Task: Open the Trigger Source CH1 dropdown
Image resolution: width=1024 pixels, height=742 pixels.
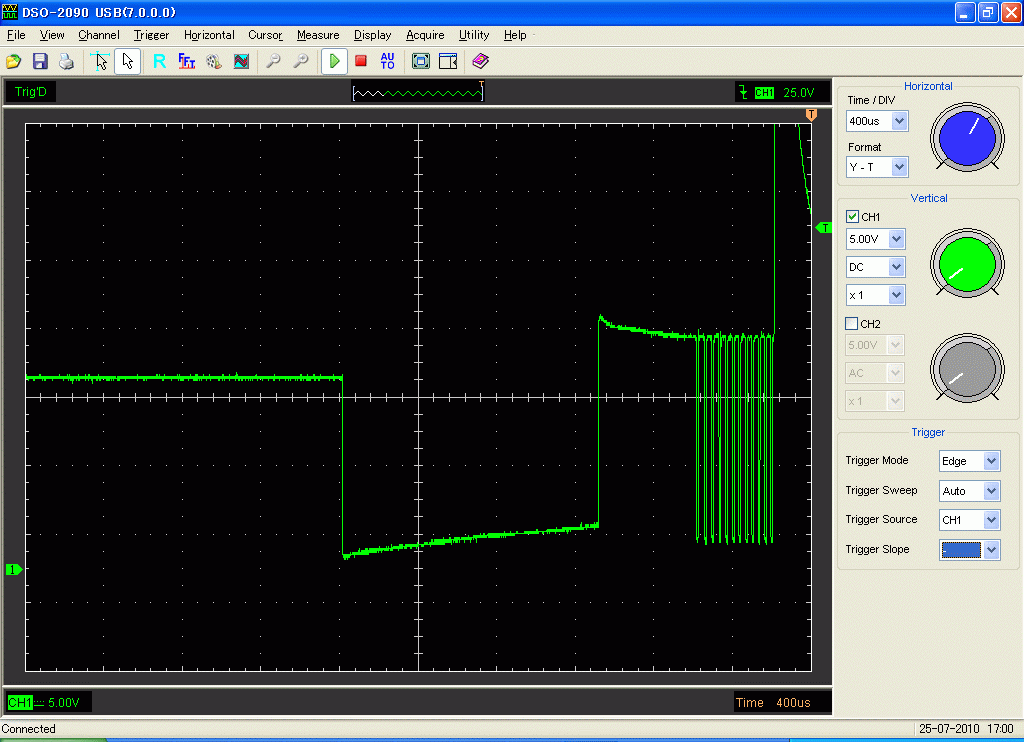Action: point(991,520)
